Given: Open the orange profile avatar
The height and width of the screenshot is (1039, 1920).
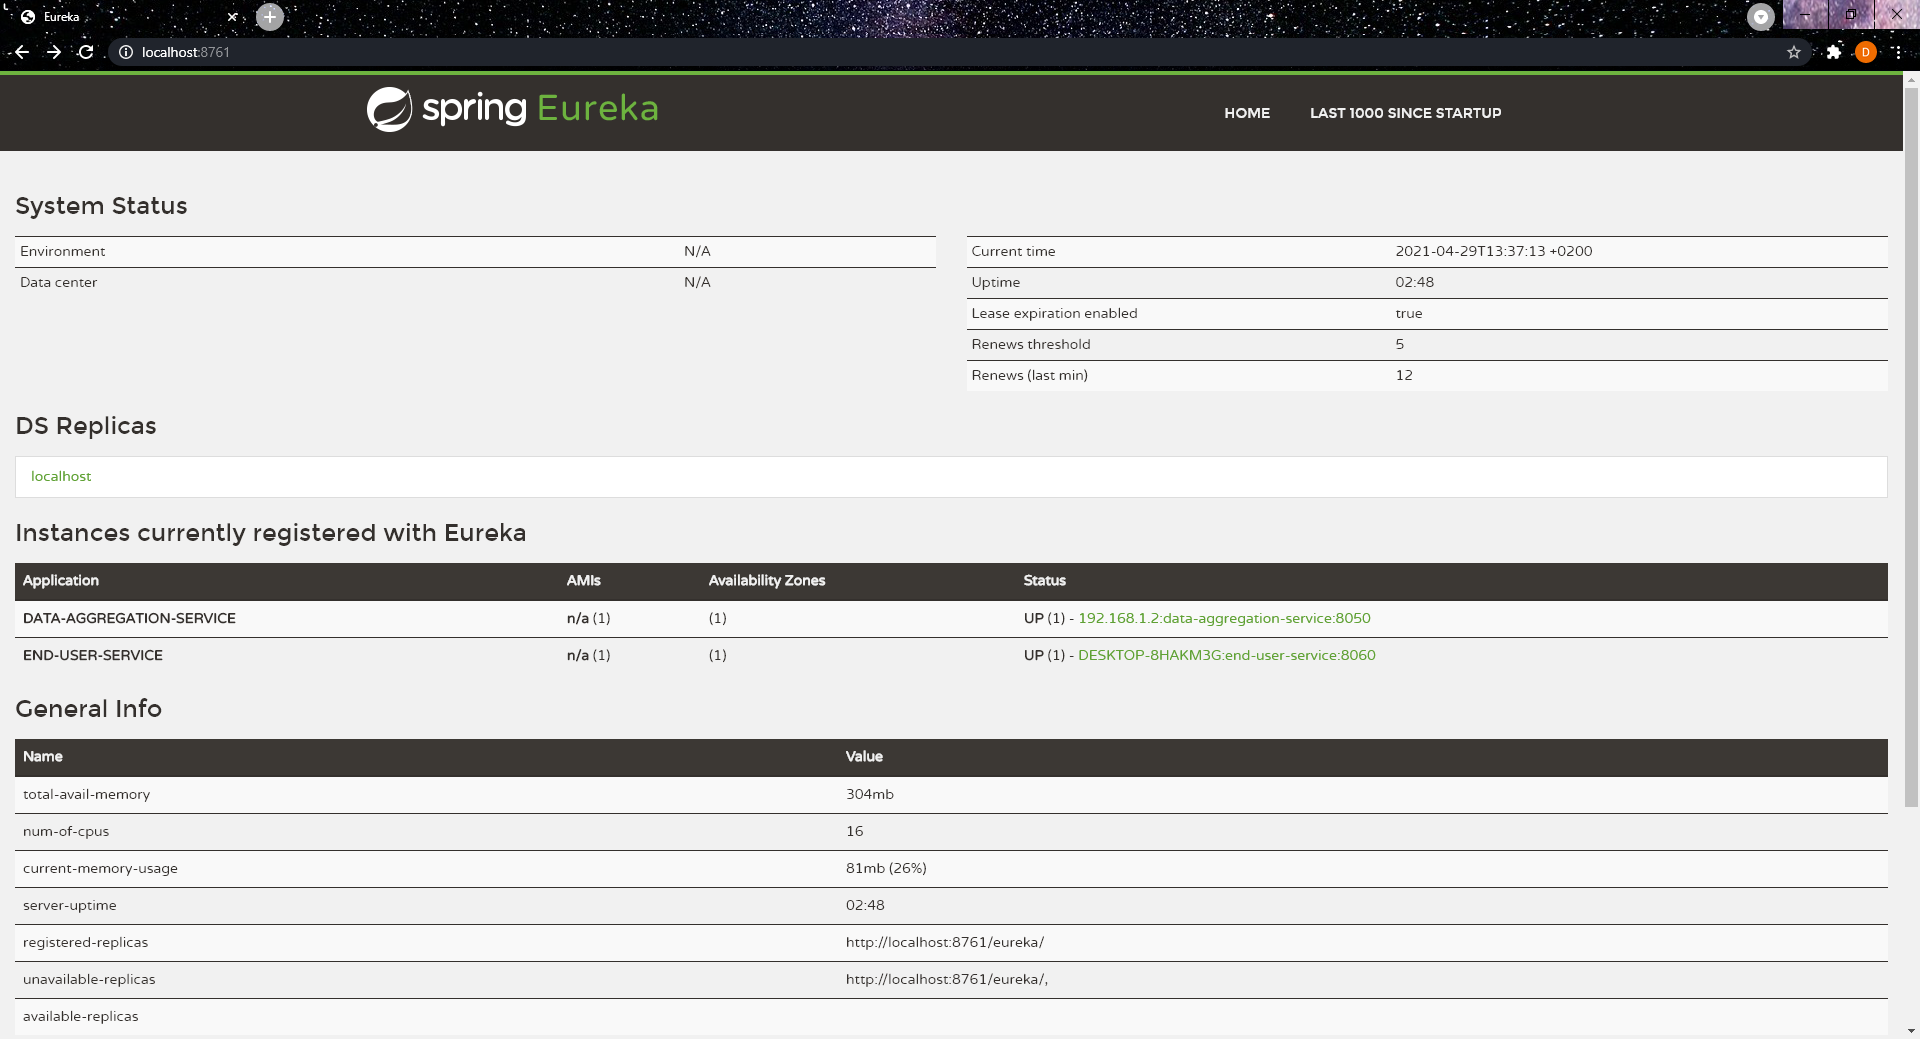Looking at the screenshot, I should click(1866, 52).
